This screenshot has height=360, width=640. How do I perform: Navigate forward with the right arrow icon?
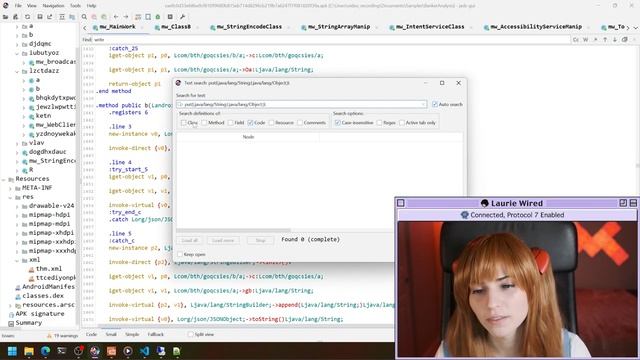click(x=126, y=17)
